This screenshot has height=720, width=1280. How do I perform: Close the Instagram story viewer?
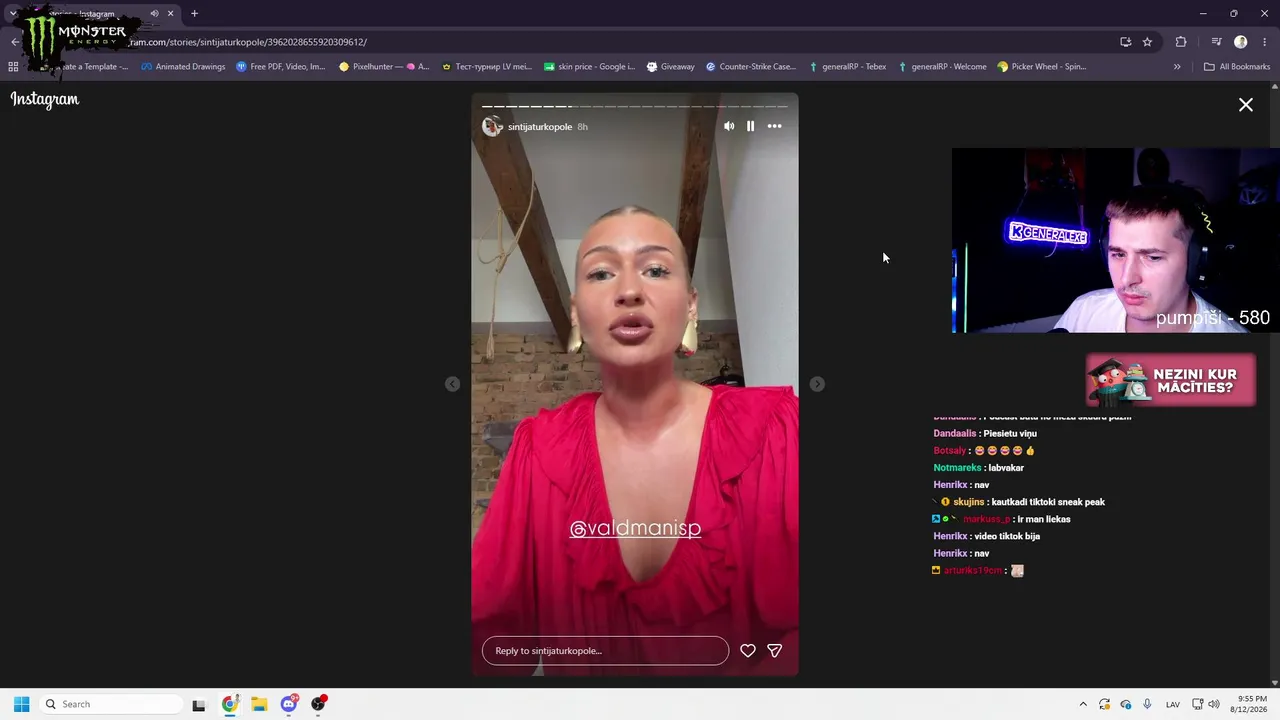coord(1246,105)
